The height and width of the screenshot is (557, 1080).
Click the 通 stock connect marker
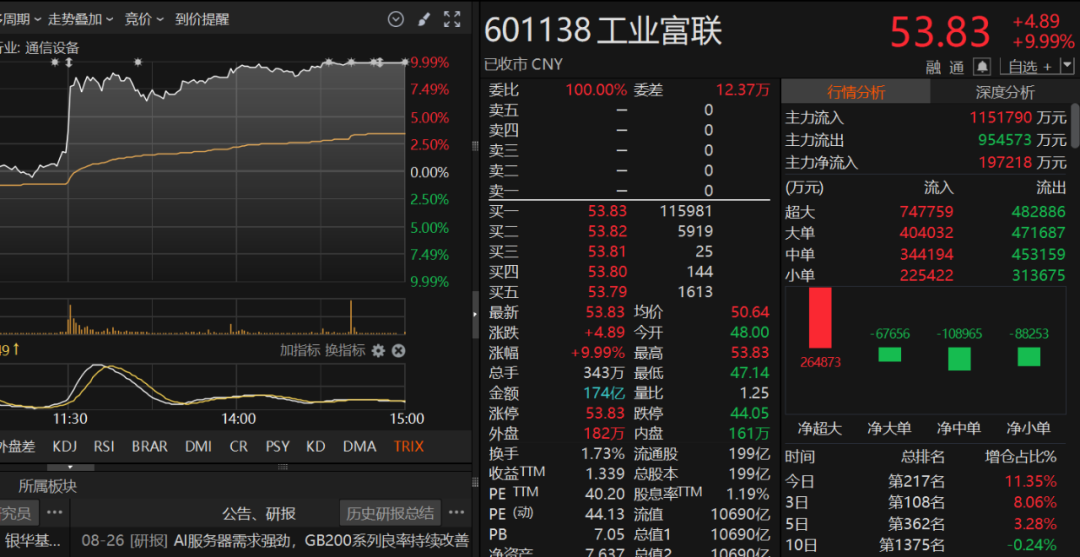pos(956,67)
